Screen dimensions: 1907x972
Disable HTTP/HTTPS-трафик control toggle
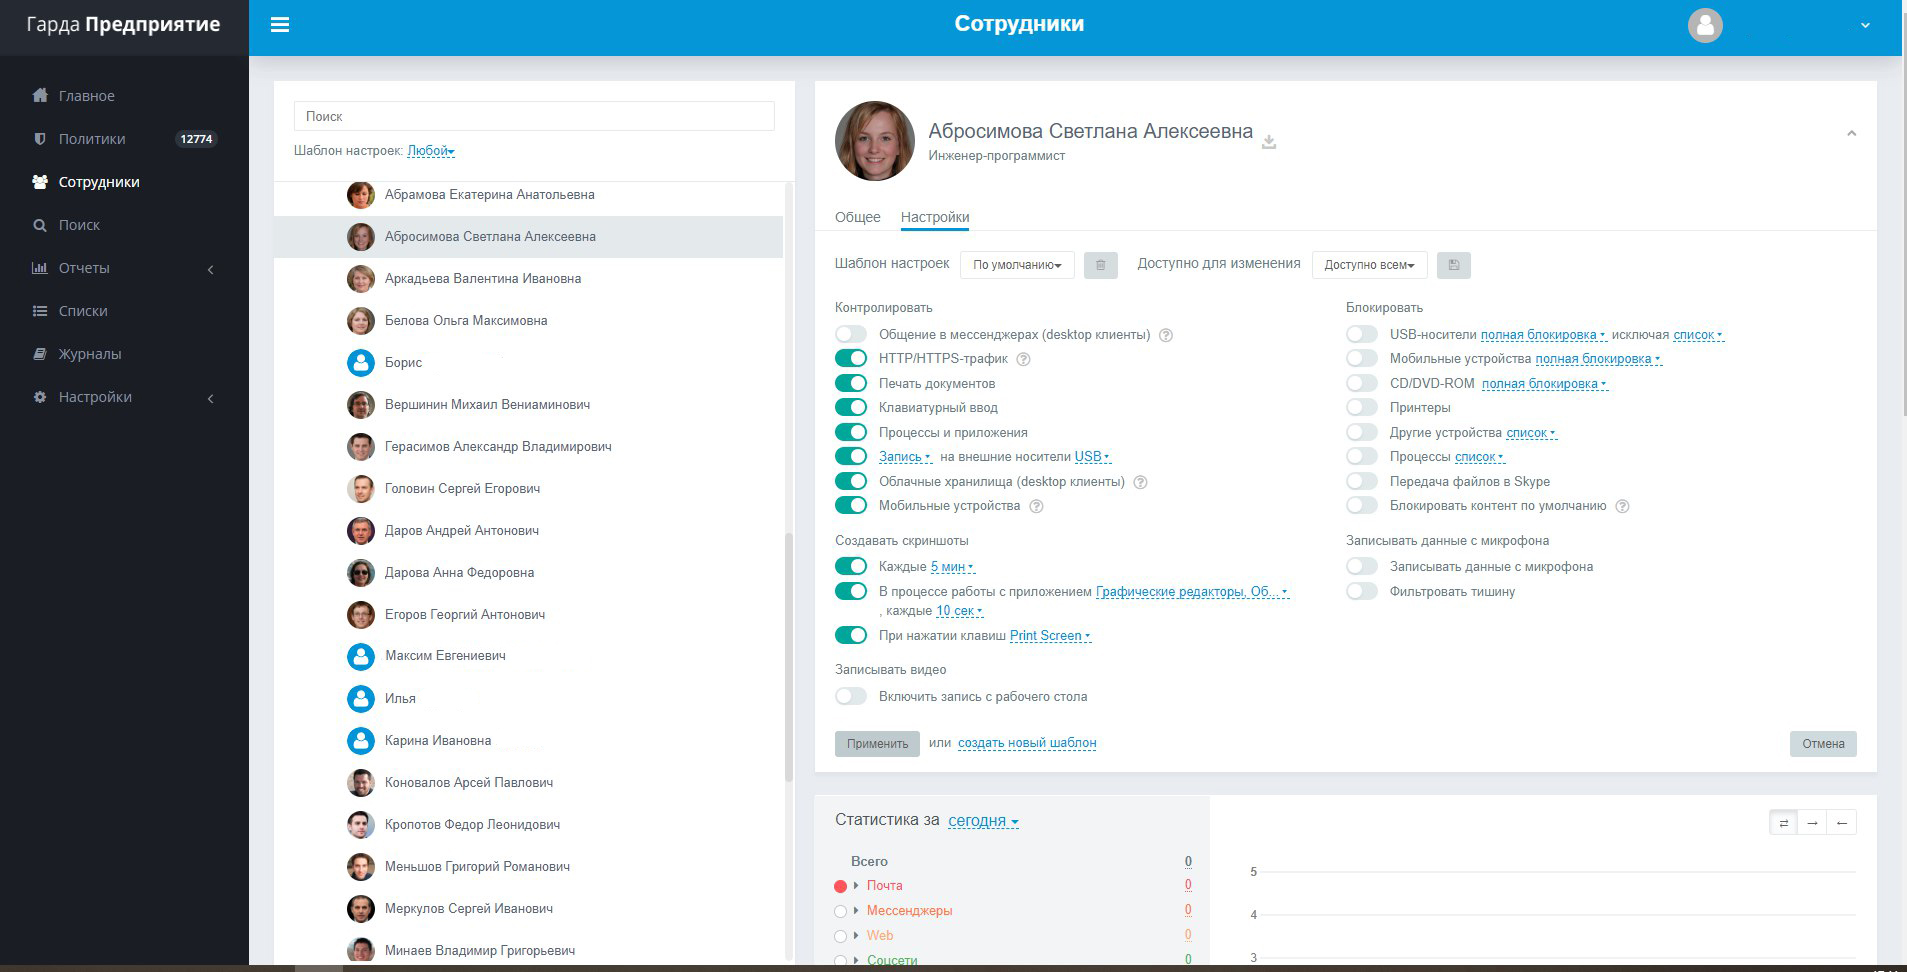(x=851, y=358)
